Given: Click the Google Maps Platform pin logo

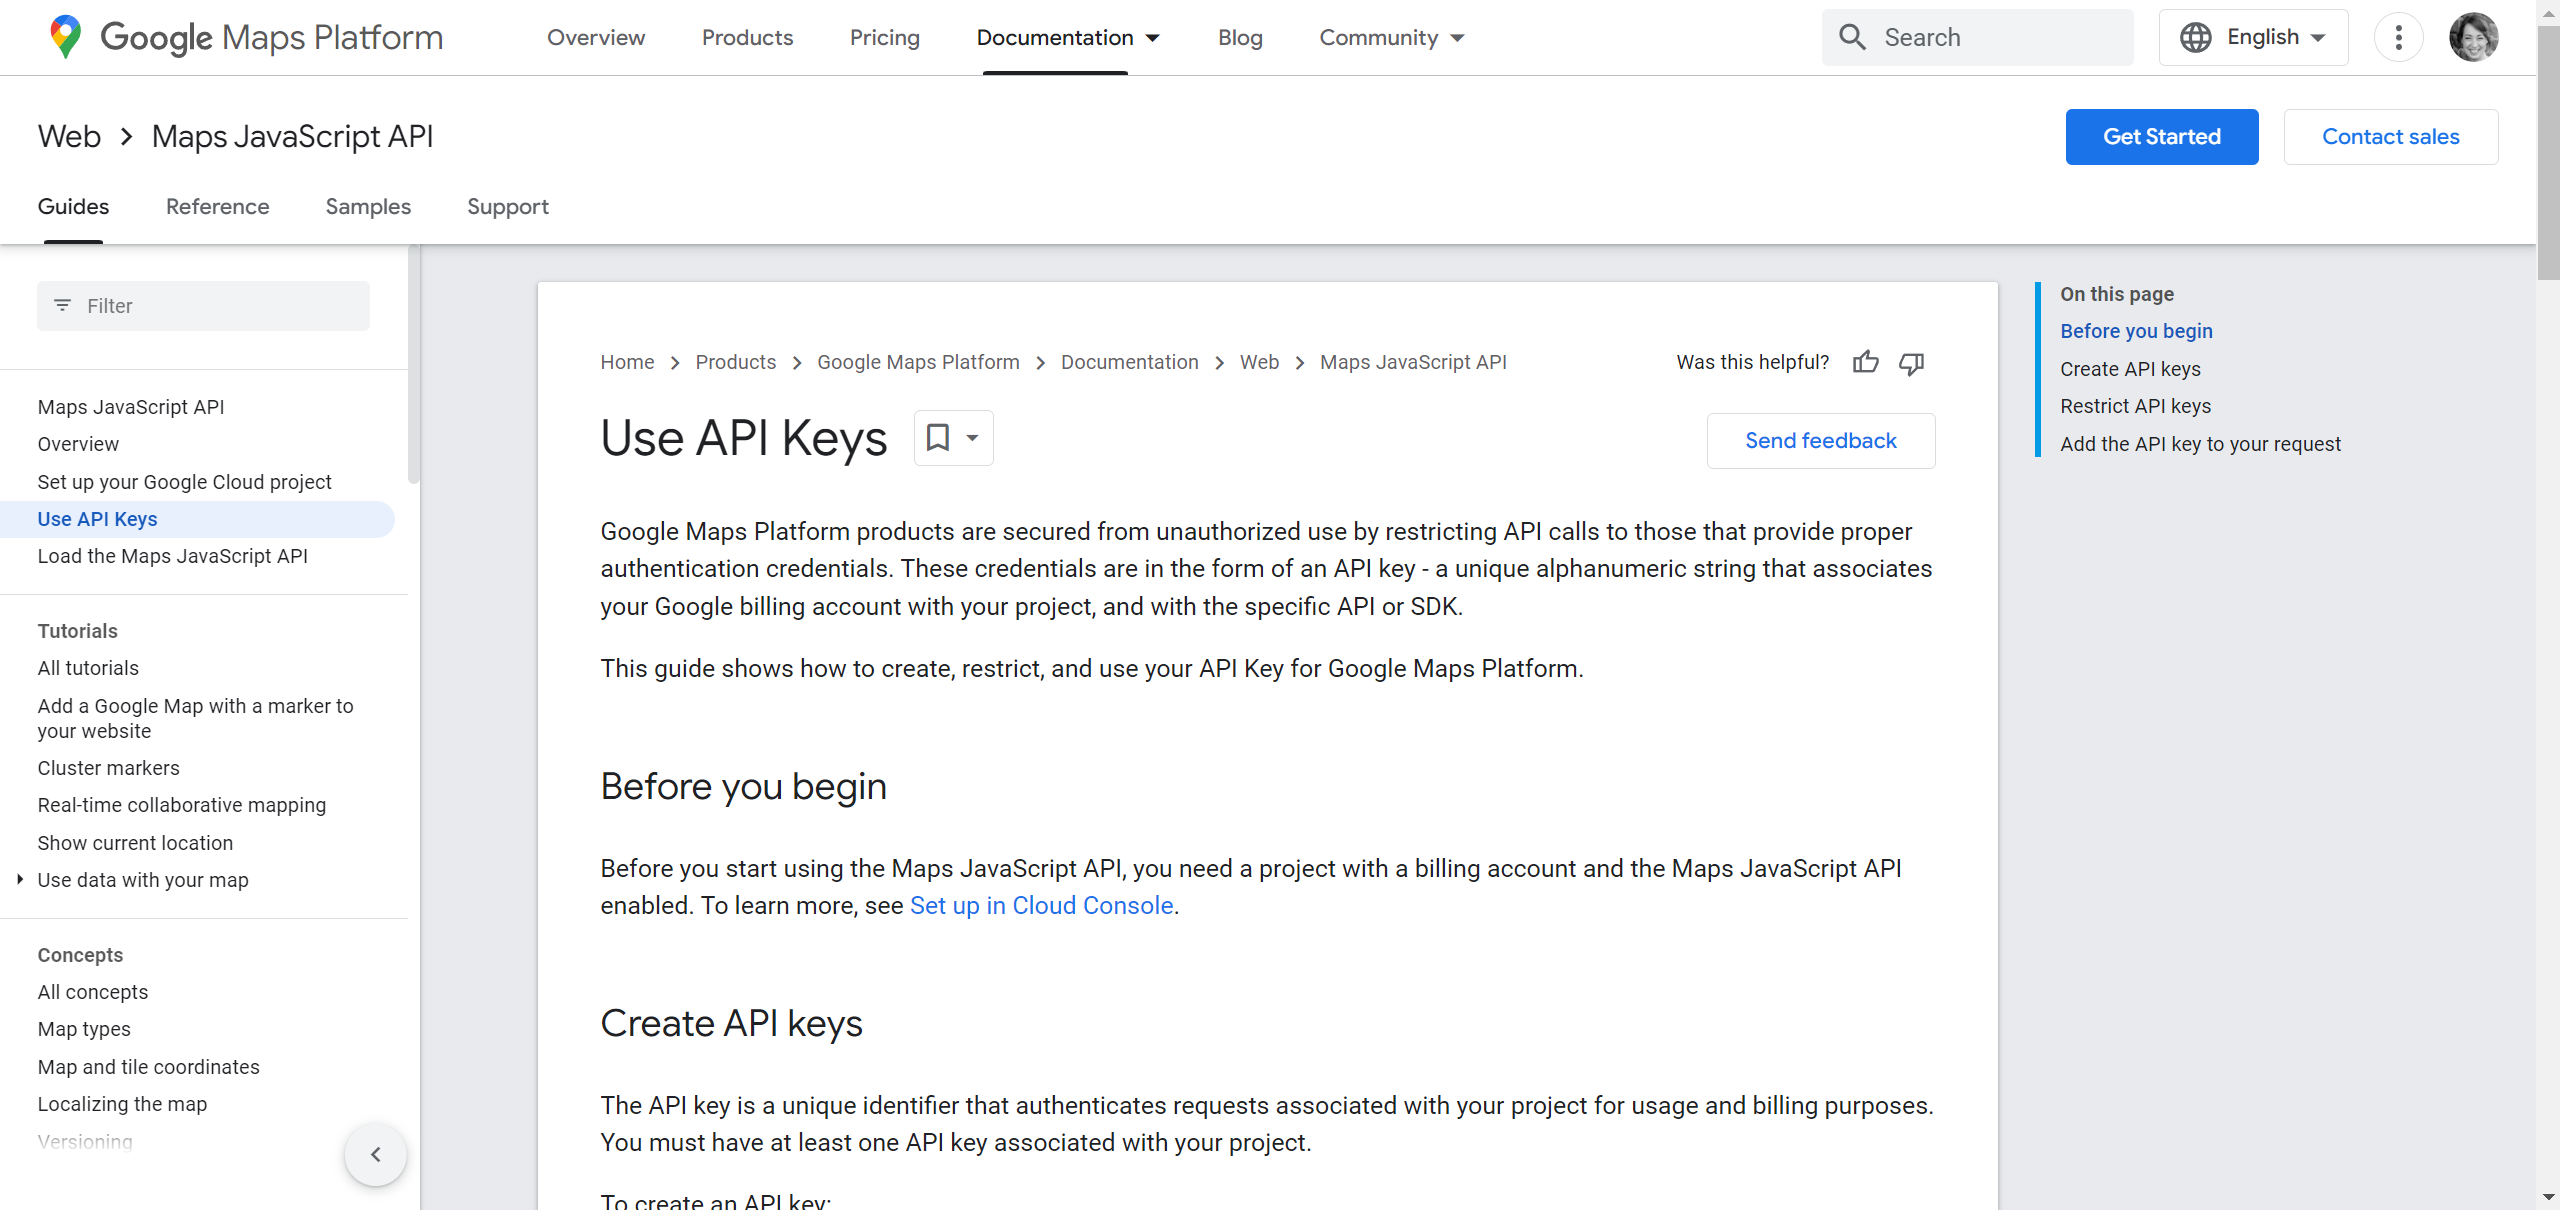Looking at the screenshot, I should tap(66, 37).
